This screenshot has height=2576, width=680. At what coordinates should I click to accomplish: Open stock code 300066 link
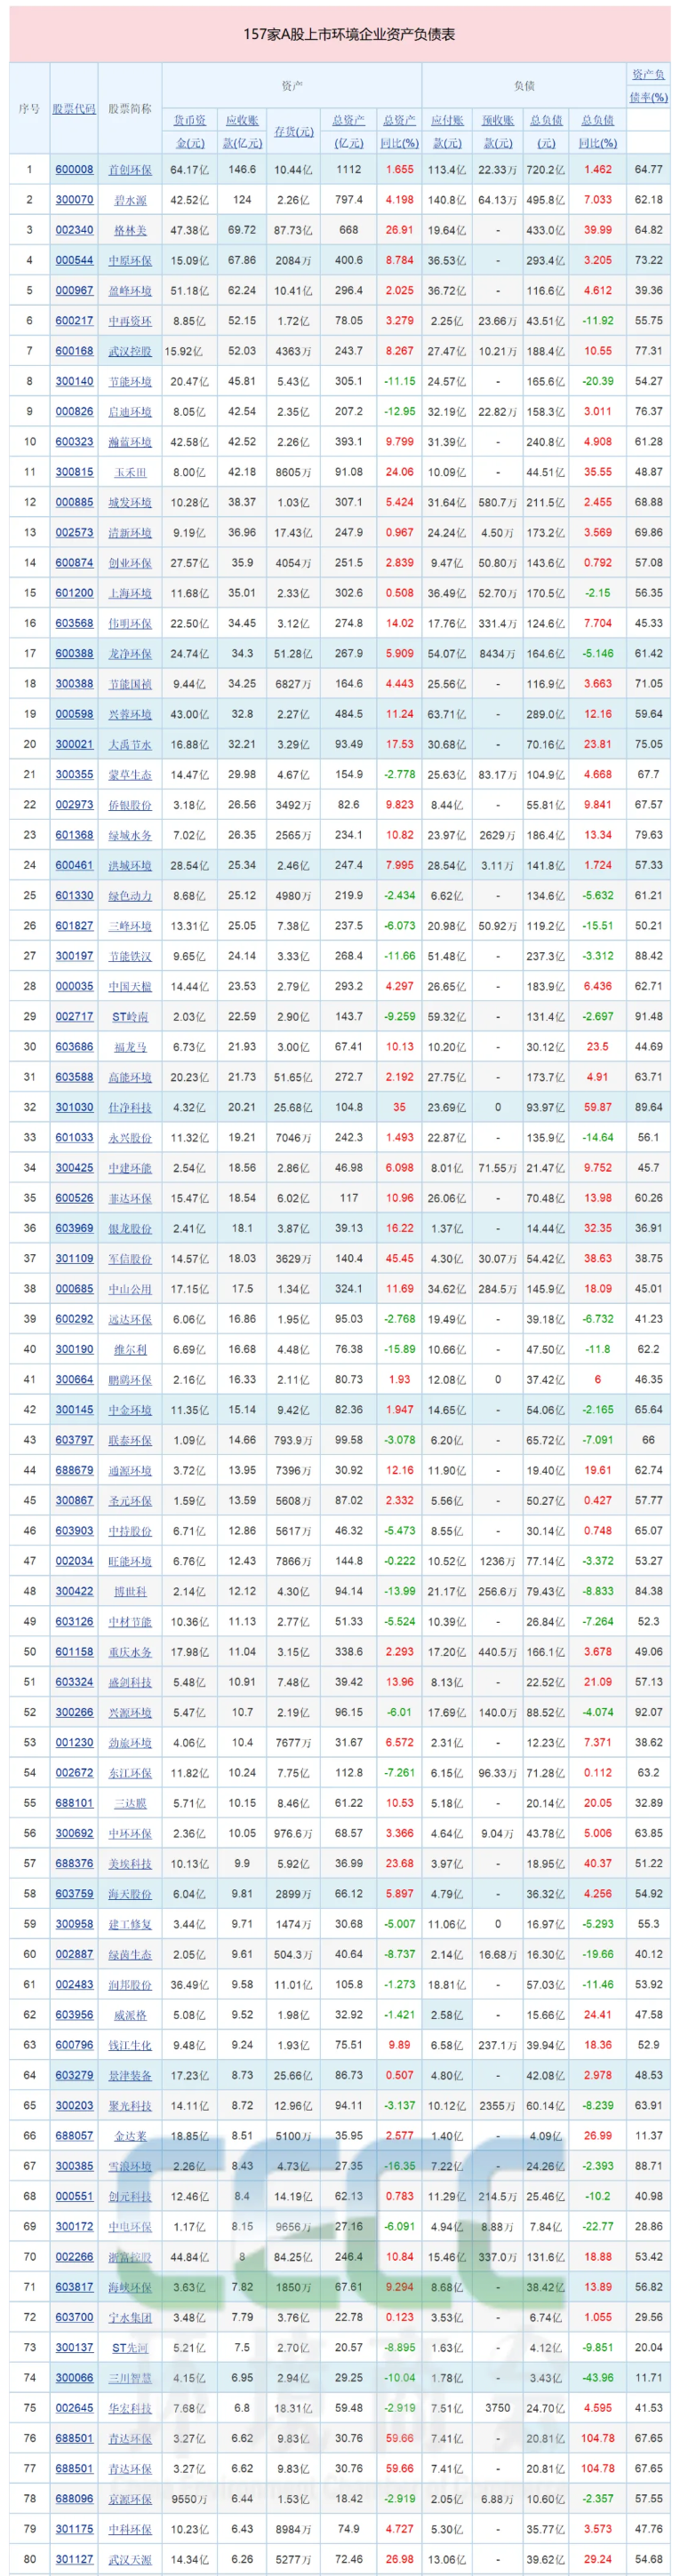coord(74,2377)
